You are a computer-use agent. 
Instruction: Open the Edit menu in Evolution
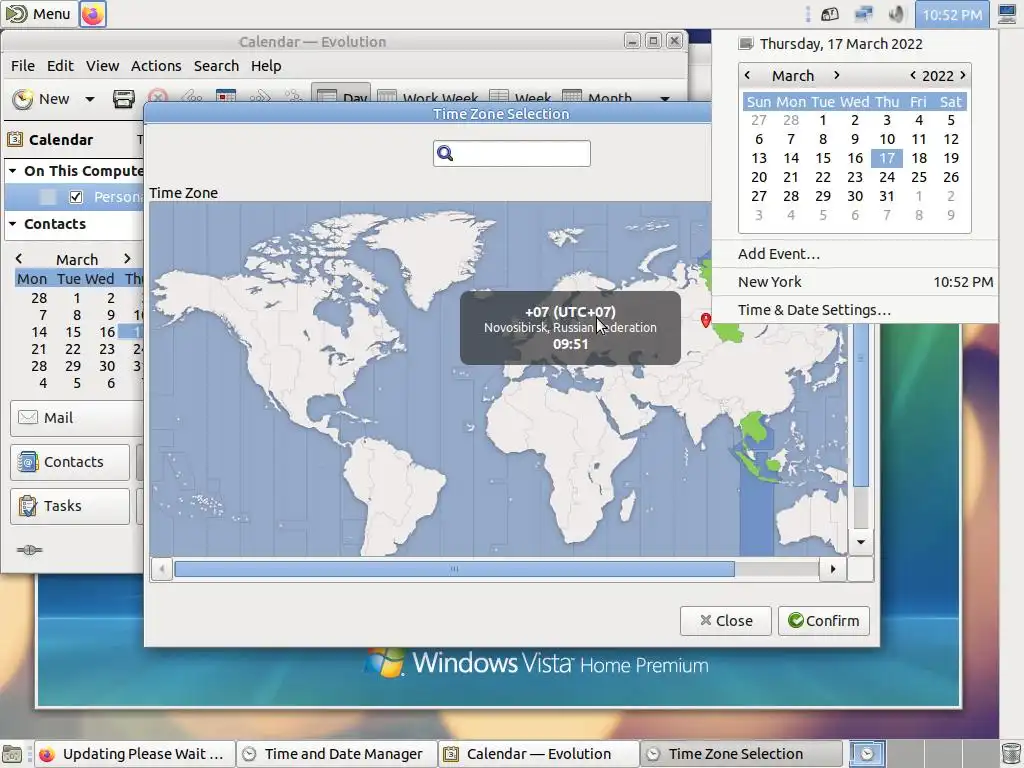[x=60, y=66]
